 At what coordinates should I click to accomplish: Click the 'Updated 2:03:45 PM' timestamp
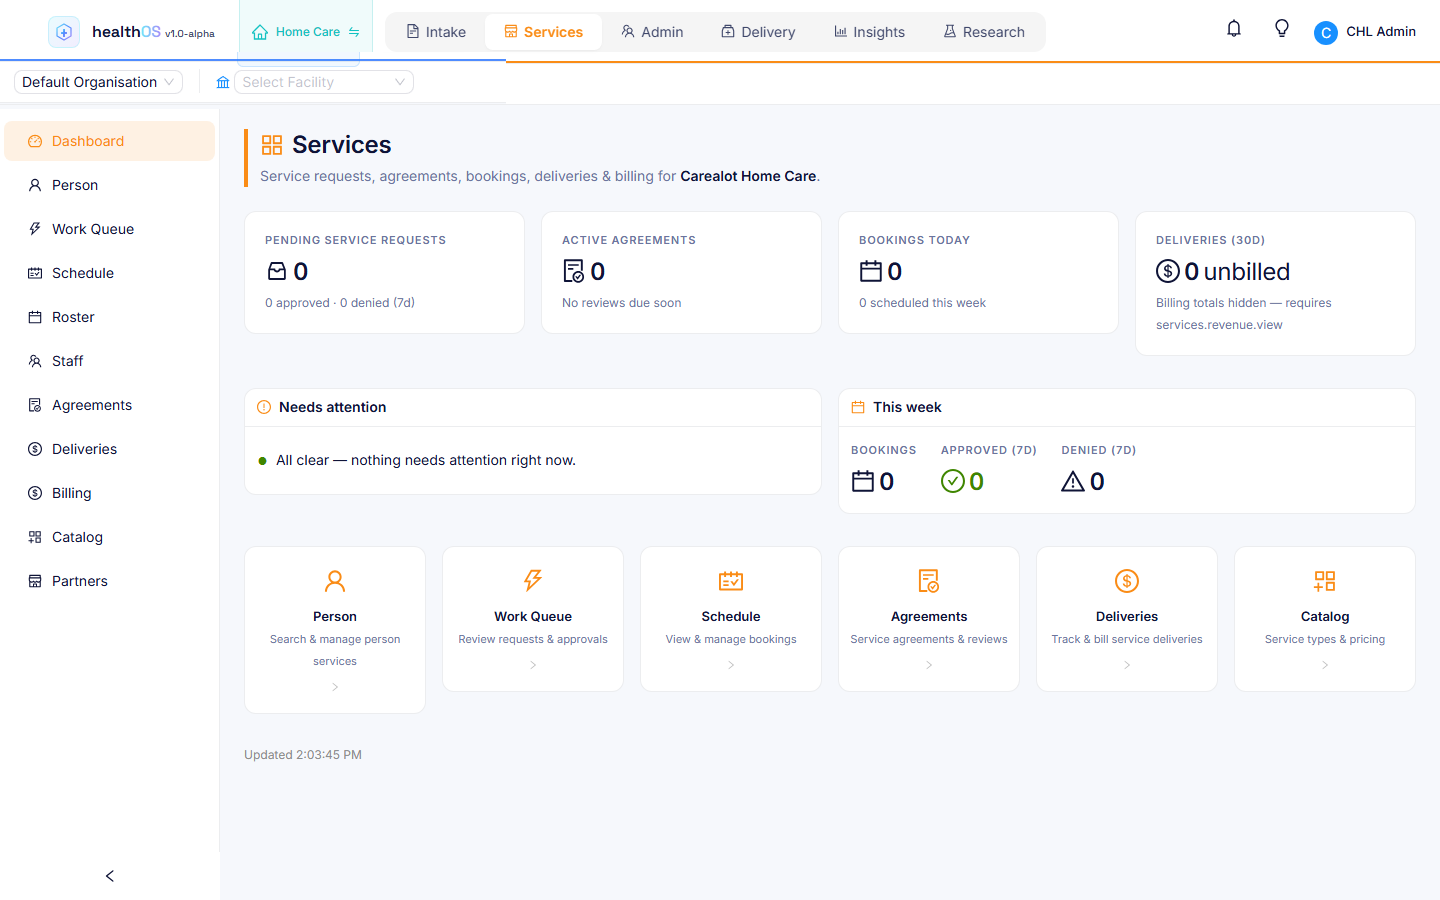pyautogui.click(x=303, y=755)
